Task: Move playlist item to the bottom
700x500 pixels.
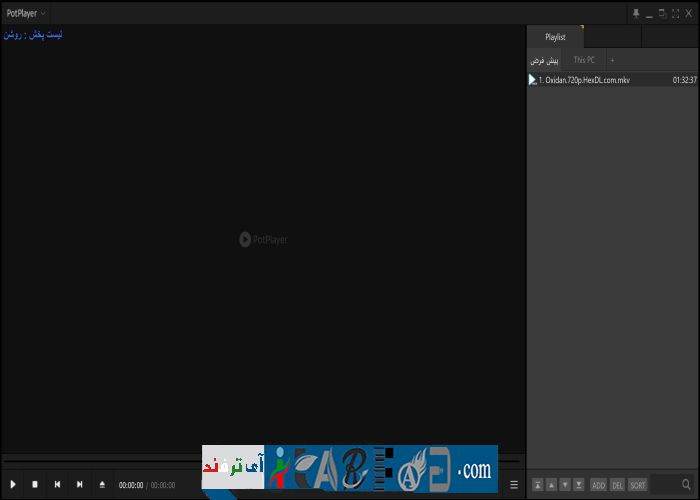Action: (579, 484)
